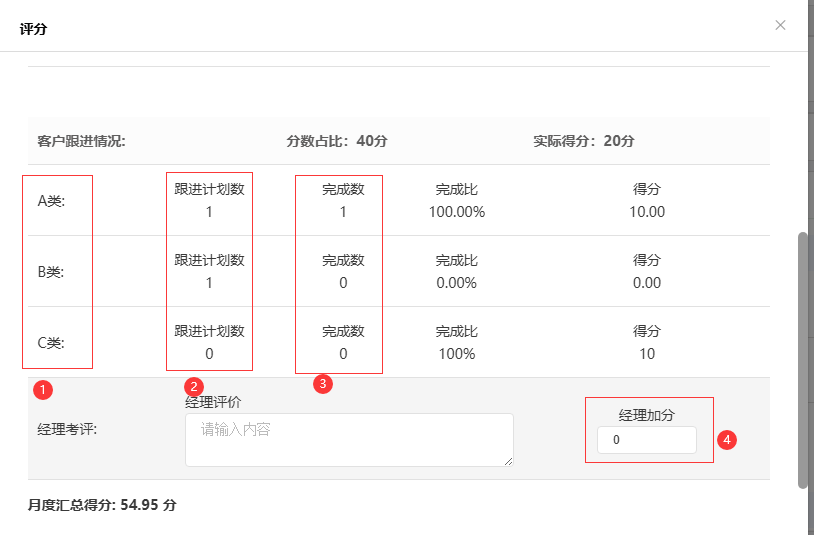Click the 0.00 得分 value in B类 row

tap(647, 283)
